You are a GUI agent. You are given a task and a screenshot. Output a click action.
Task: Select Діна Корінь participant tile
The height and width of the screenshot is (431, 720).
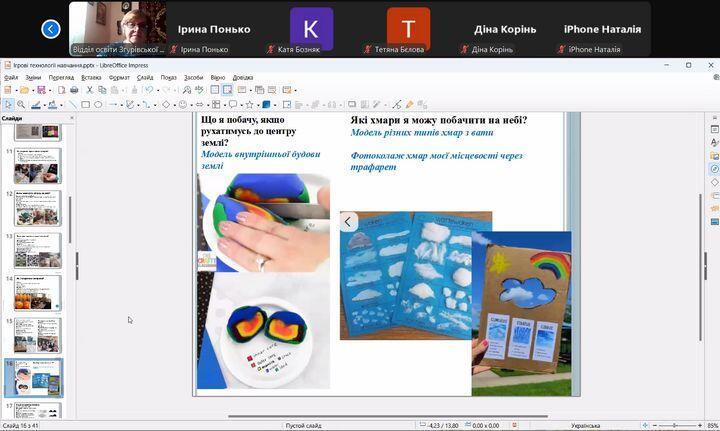505,29
